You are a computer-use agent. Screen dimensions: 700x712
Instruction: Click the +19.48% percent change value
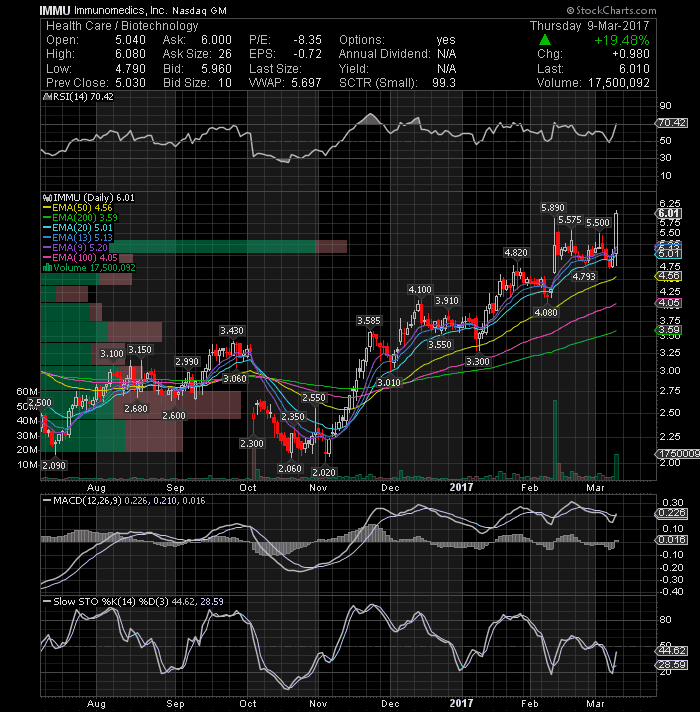click(621, 40)
